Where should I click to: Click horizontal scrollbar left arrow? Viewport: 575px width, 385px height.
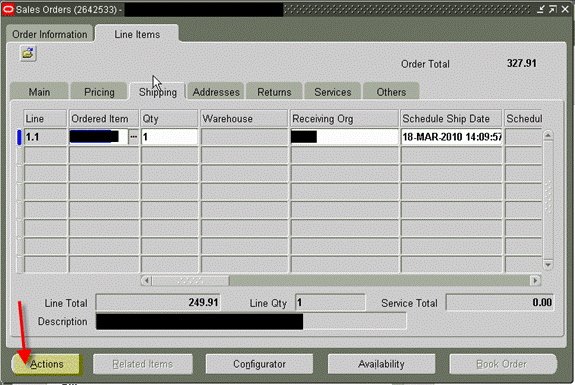click(146, 281)
